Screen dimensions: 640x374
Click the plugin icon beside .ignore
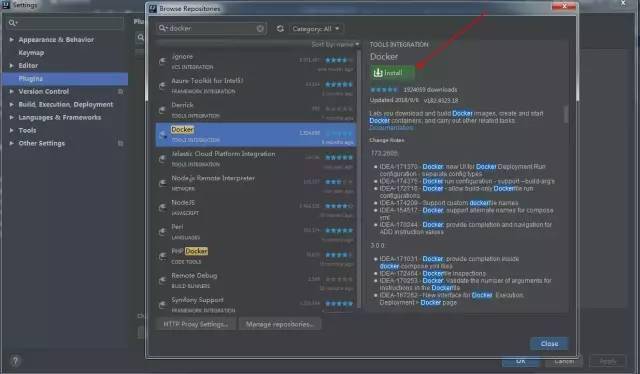[x=162, y=62]
